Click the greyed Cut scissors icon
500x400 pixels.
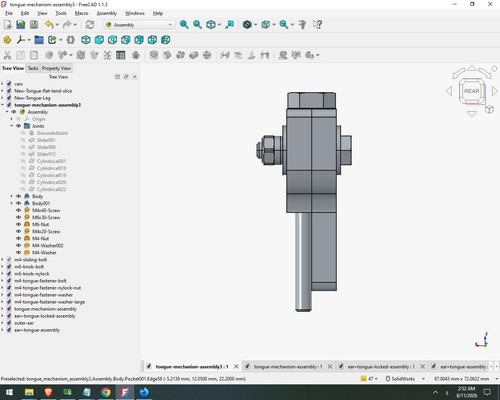7,55
